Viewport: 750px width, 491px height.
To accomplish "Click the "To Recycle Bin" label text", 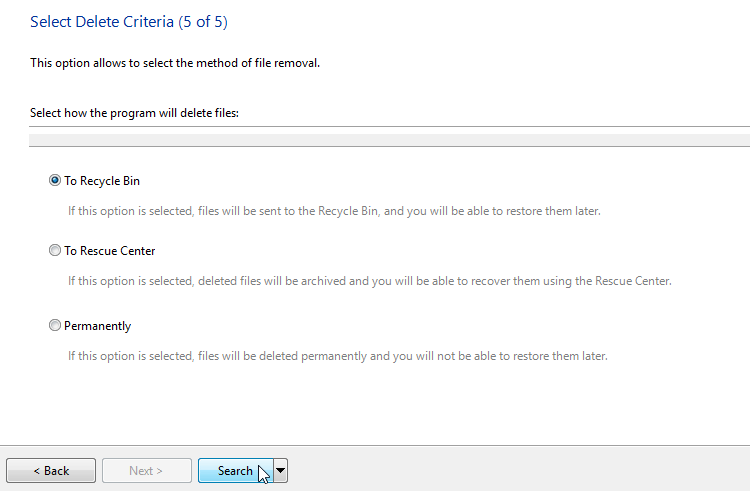I will pyautogui.click(x=102, y=181).
